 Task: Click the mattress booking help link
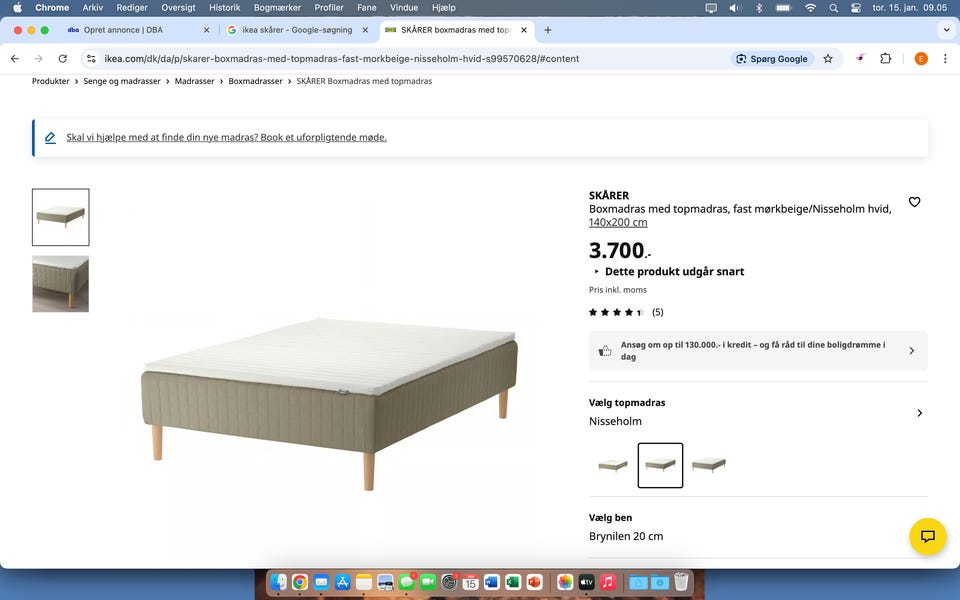click(x=227, y=137)
